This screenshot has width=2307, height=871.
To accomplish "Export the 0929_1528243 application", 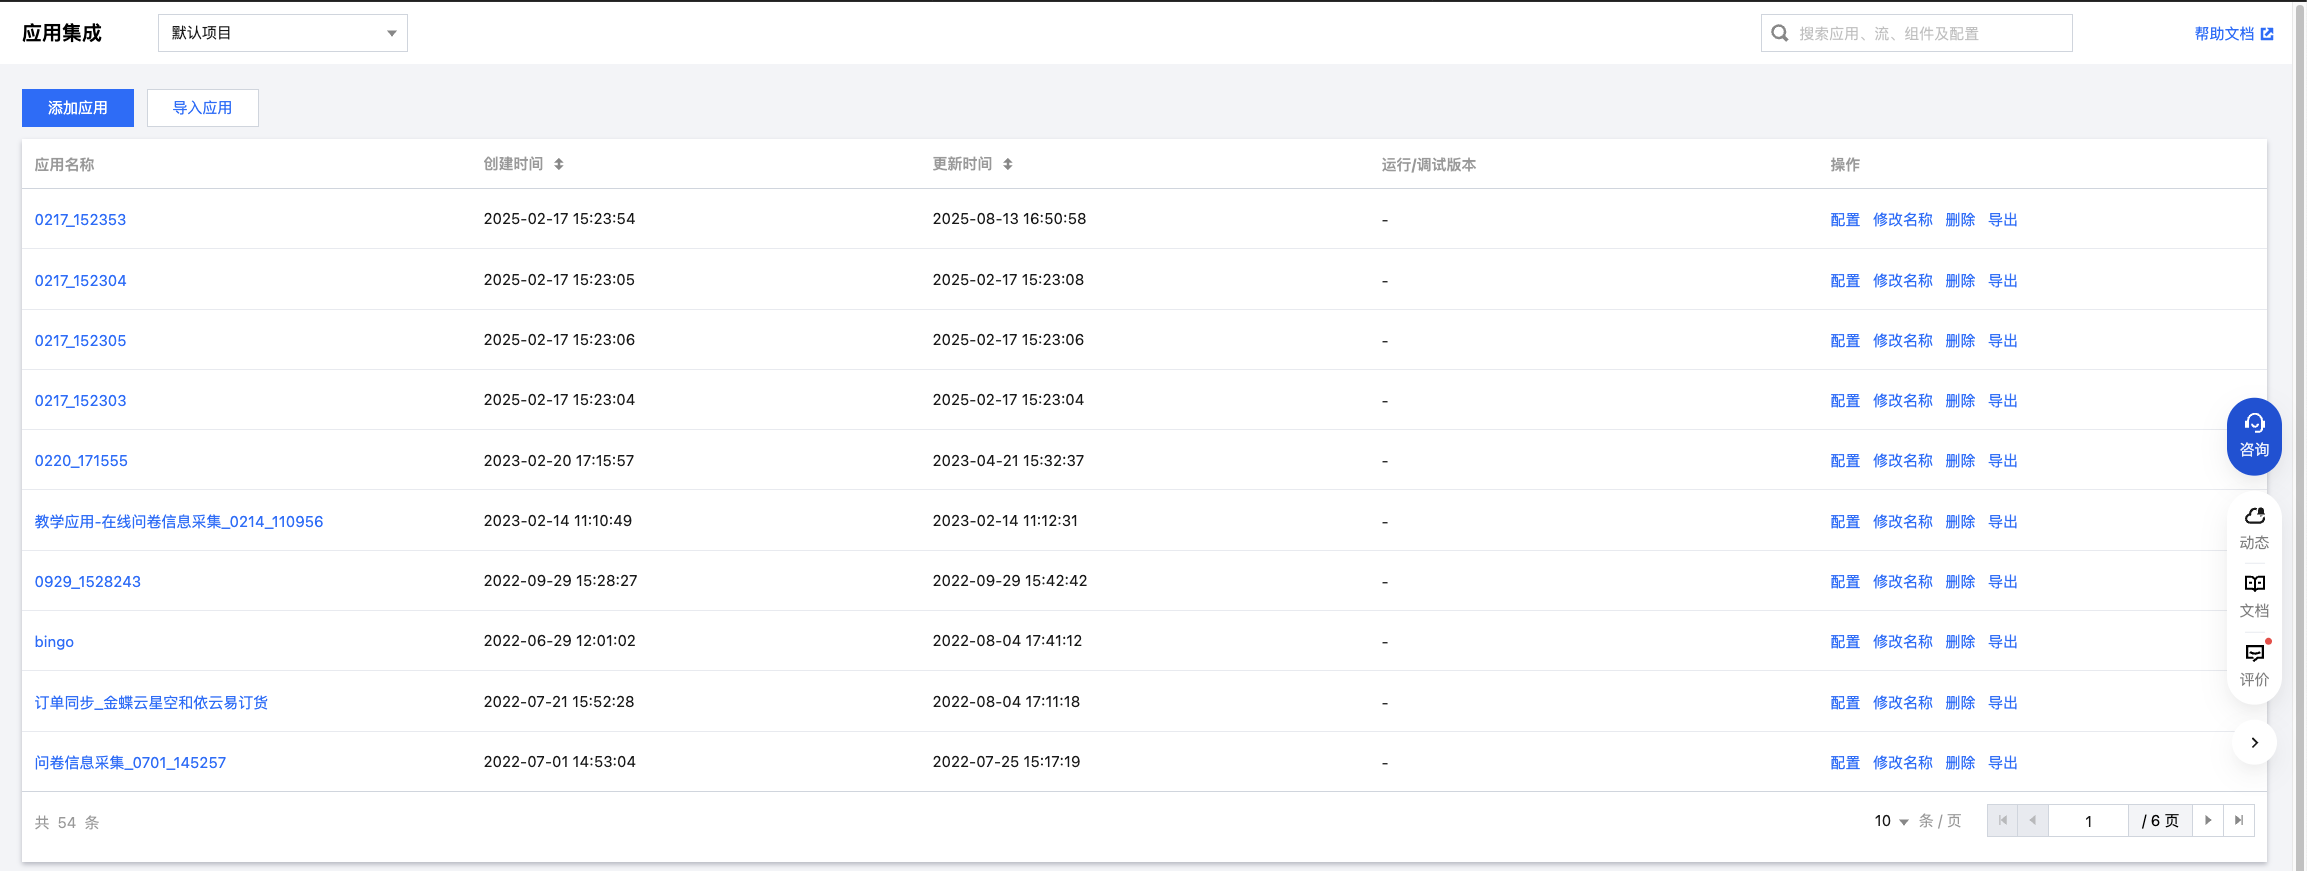I will [2002, 582].
